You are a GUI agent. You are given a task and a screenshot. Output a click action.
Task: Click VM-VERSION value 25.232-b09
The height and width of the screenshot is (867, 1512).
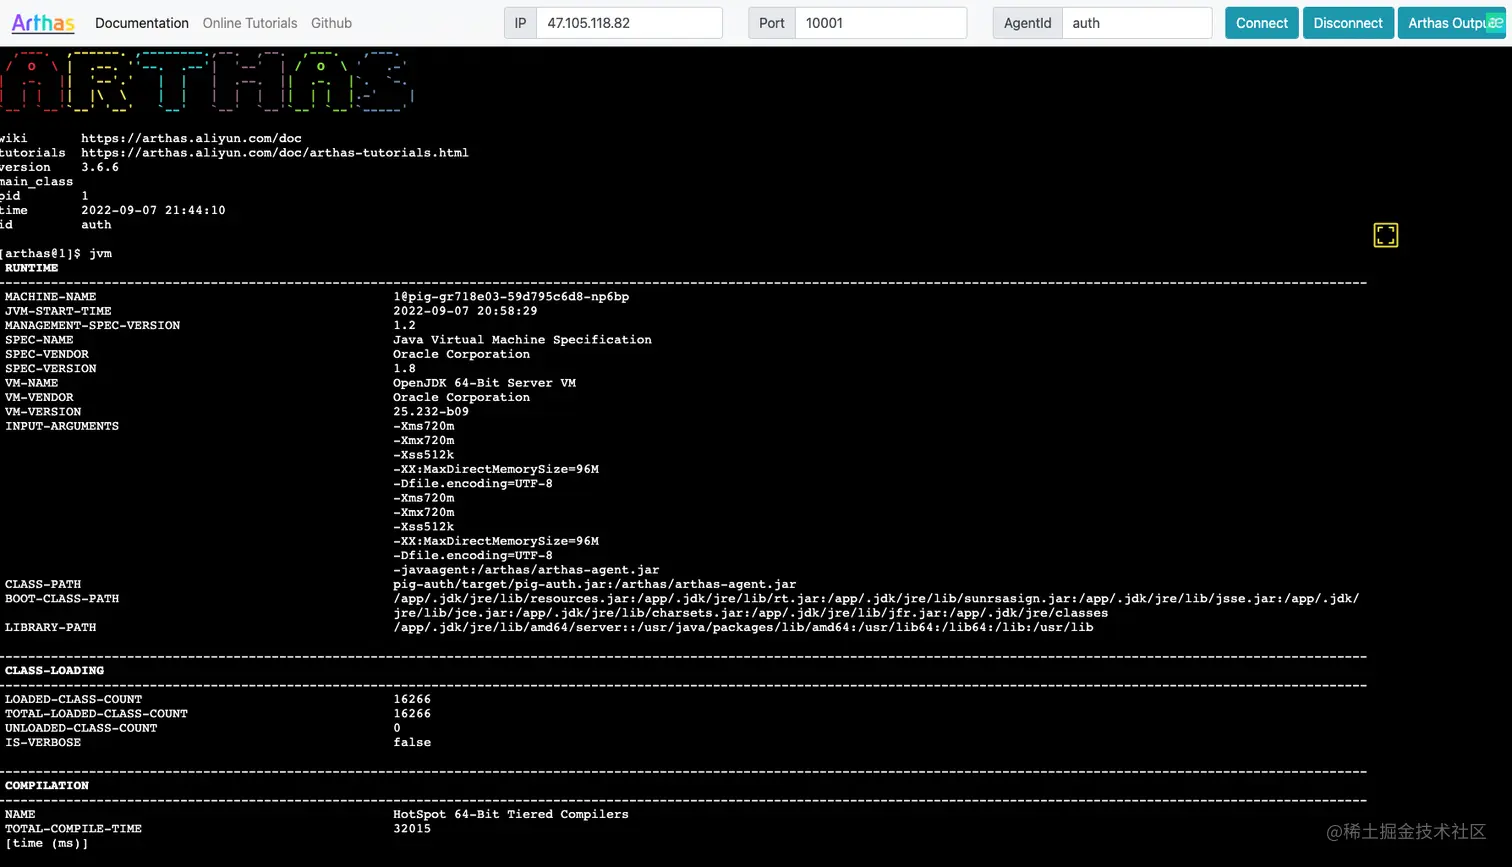431,411
